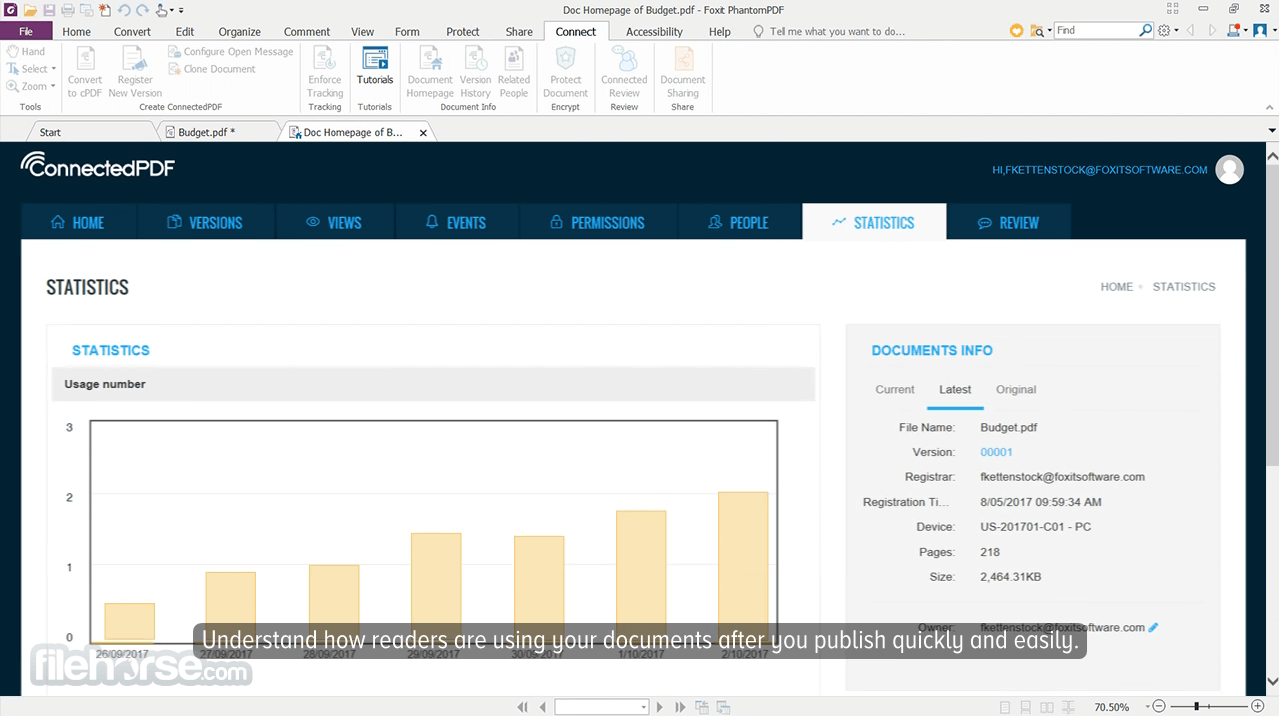Viewport: 1279px width, 716px height.
Task: Select the Original tab in Documents Info
Action: [x=1016, y=390]
